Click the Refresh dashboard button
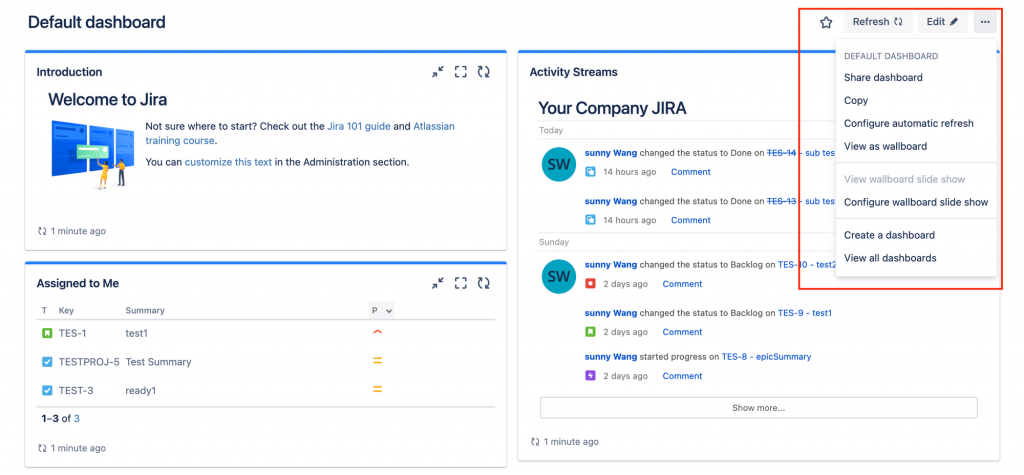This screenshot has width=1024, height=475. tap(878, 22)
